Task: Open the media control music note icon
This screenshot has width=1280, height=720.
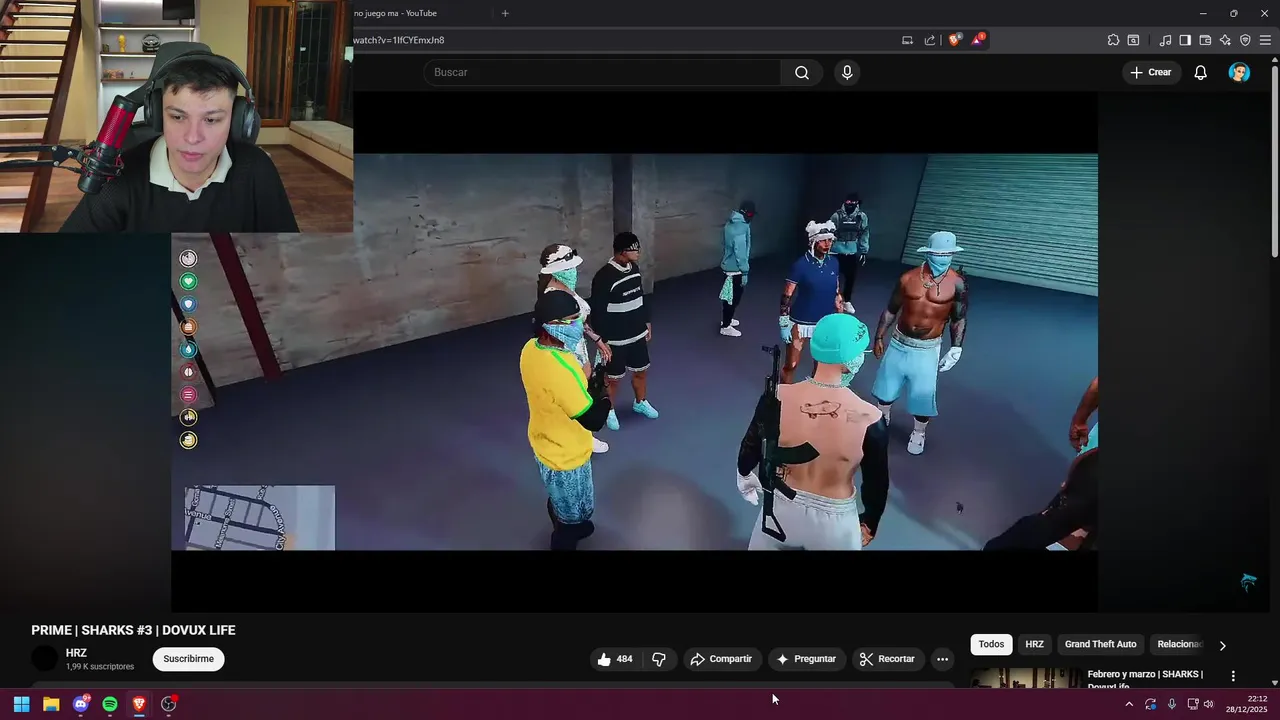Action: 1165,40
